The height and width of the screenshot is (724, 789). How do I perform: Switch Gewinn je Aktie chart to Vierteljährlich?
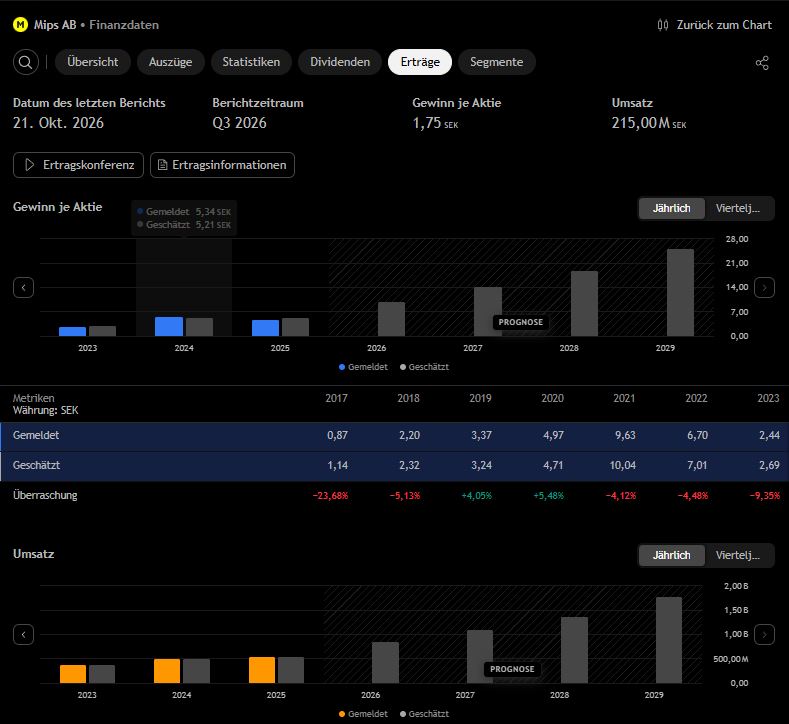coord(738,208)
